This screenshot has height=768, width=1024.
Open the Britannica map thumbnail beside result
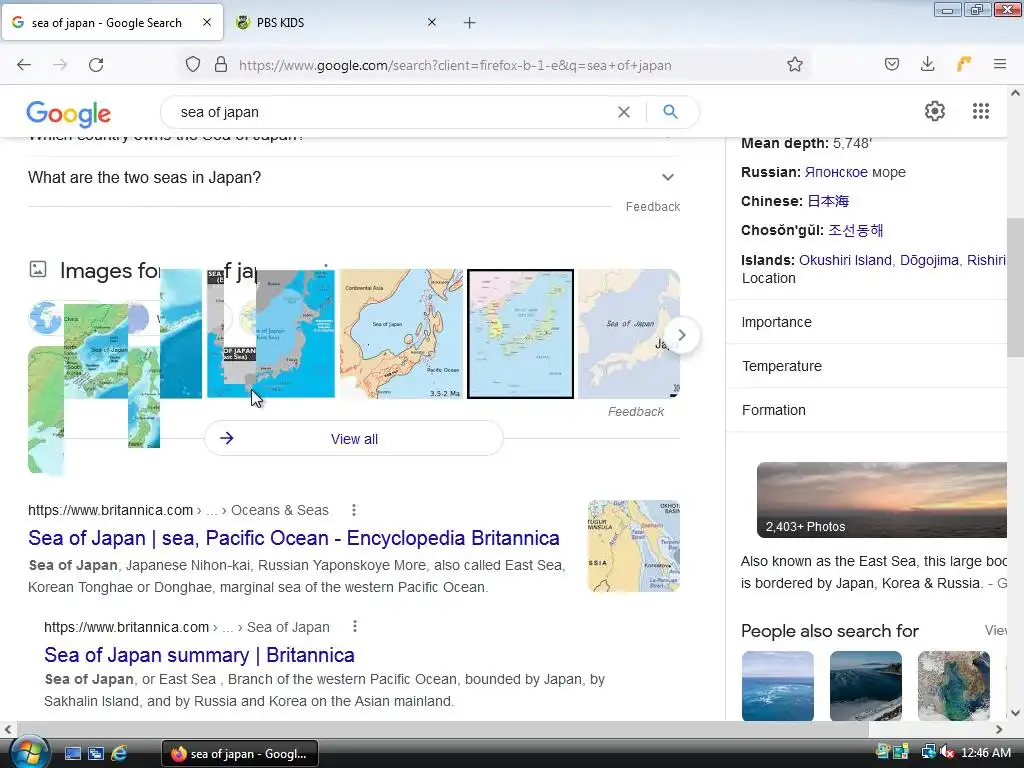point(633,546)
